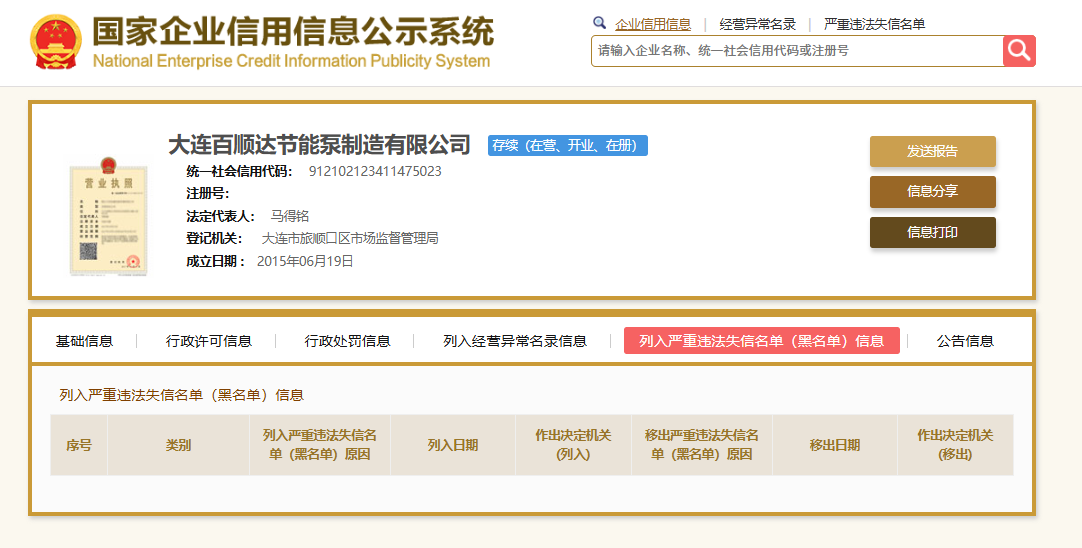
Task: Switch to the 行政许可信息 tab
Action: click(208, 341)
